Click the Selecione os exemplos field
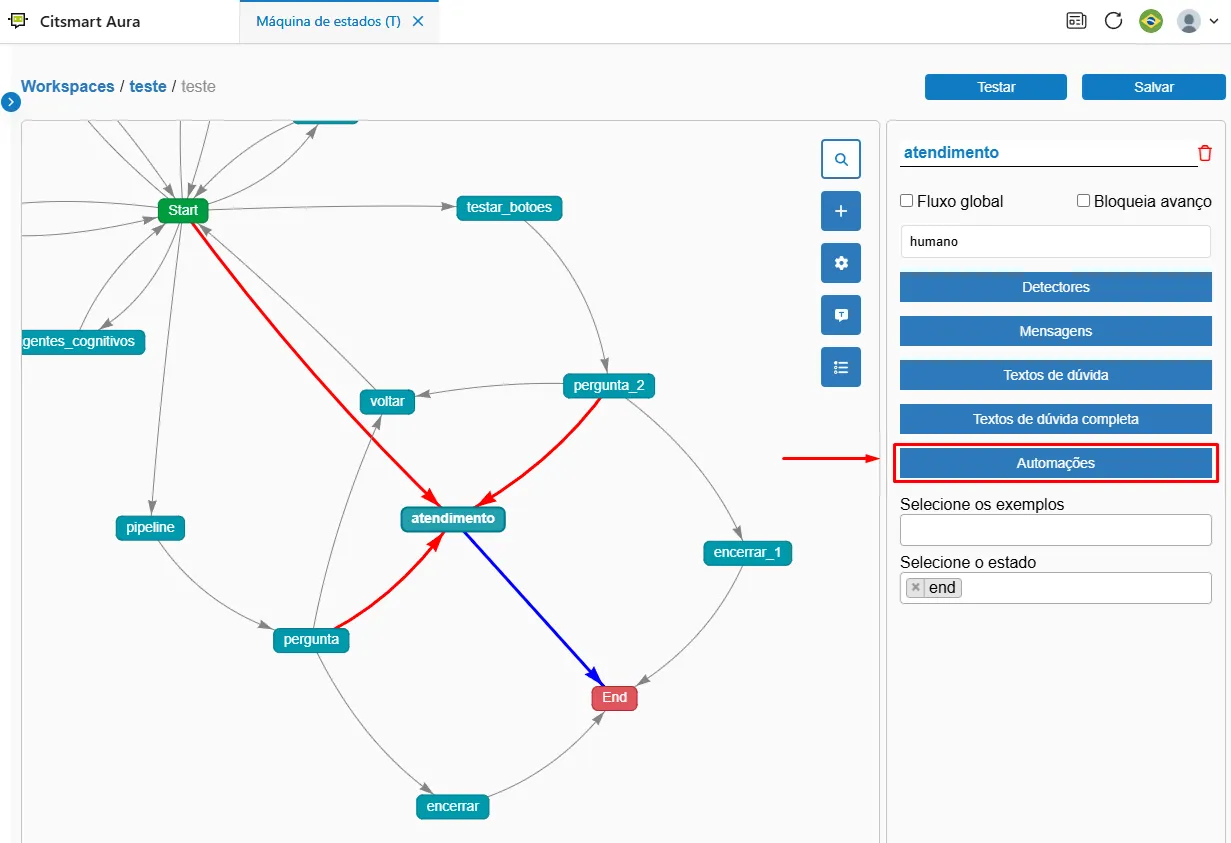 [x=1056, y=530]
